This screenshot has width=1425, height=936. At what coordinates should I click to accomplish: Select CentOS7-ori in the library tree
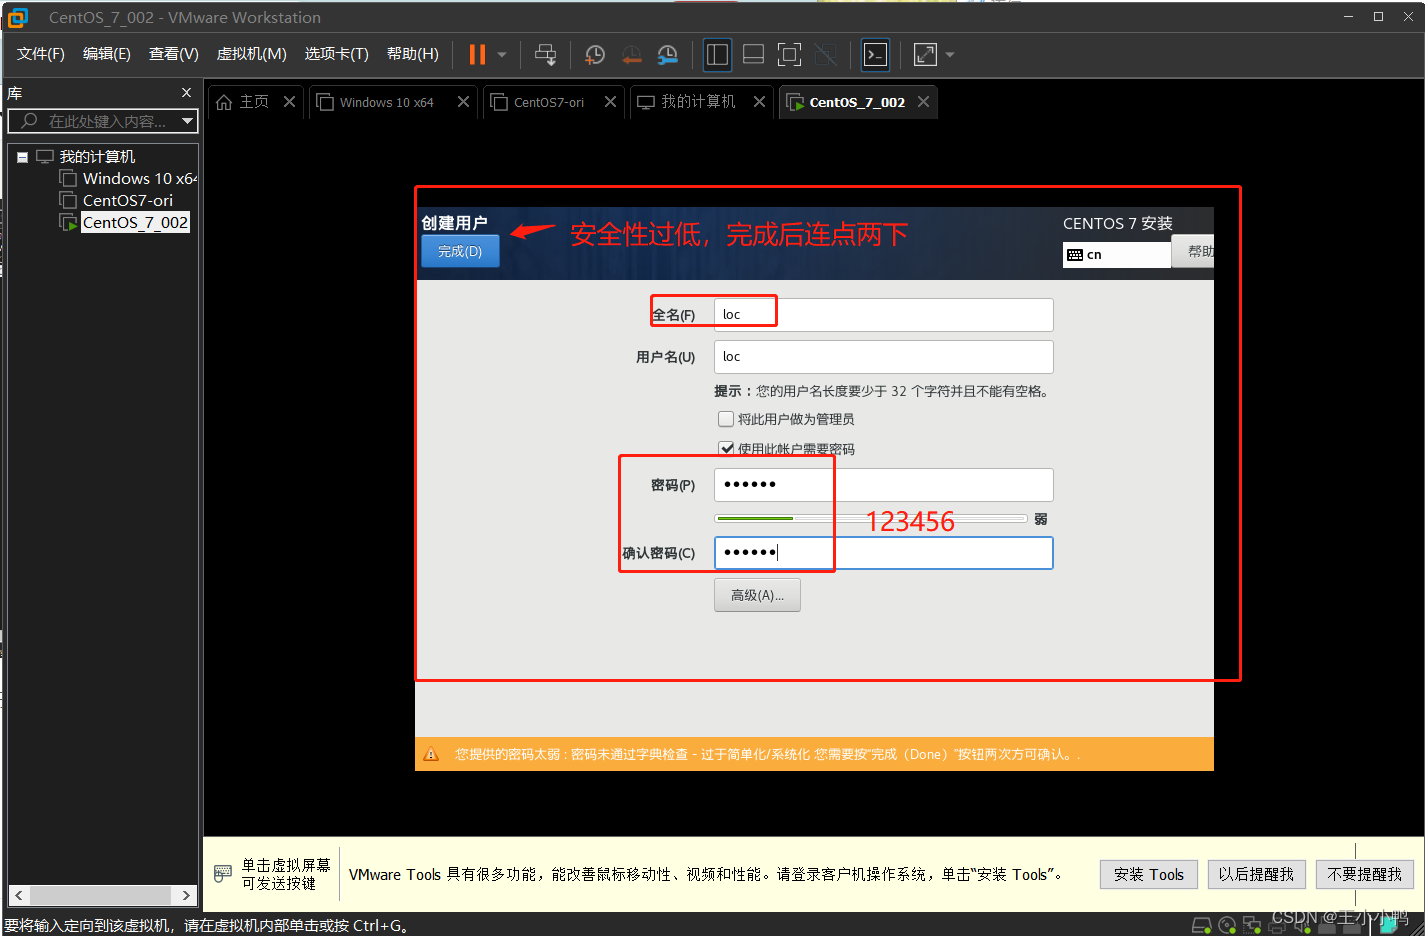coord(127,200)
